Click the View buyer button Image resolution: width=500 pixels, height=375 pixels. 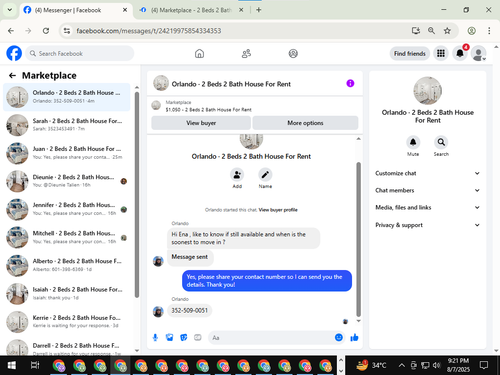201,123
